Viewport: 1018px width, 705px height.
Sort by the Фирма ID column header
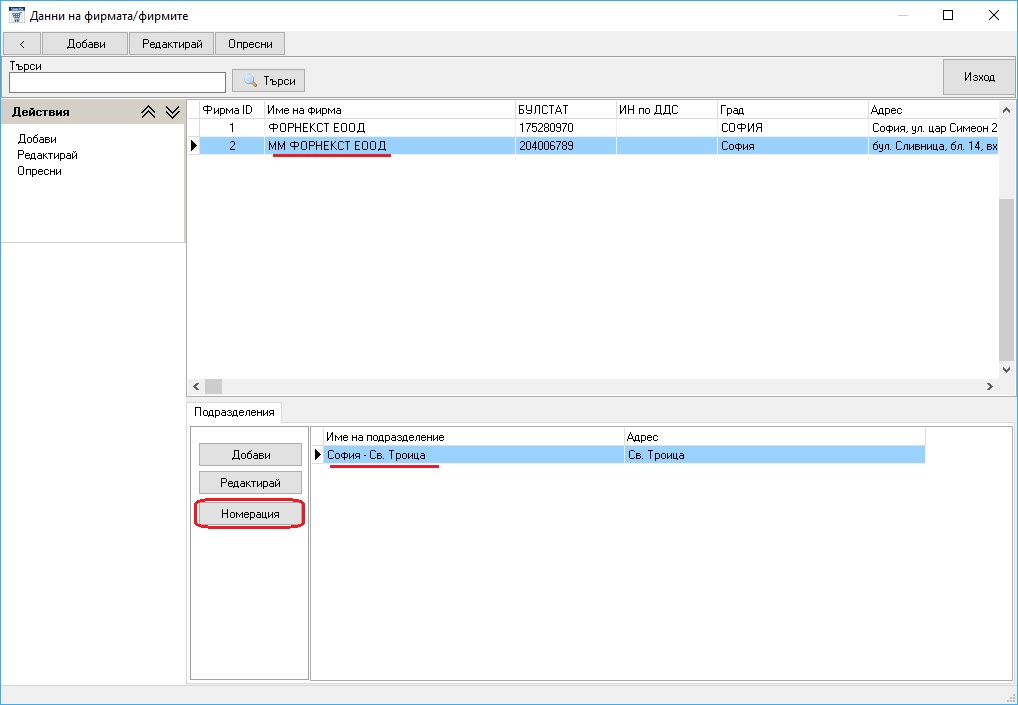click(x=231, y=110)
